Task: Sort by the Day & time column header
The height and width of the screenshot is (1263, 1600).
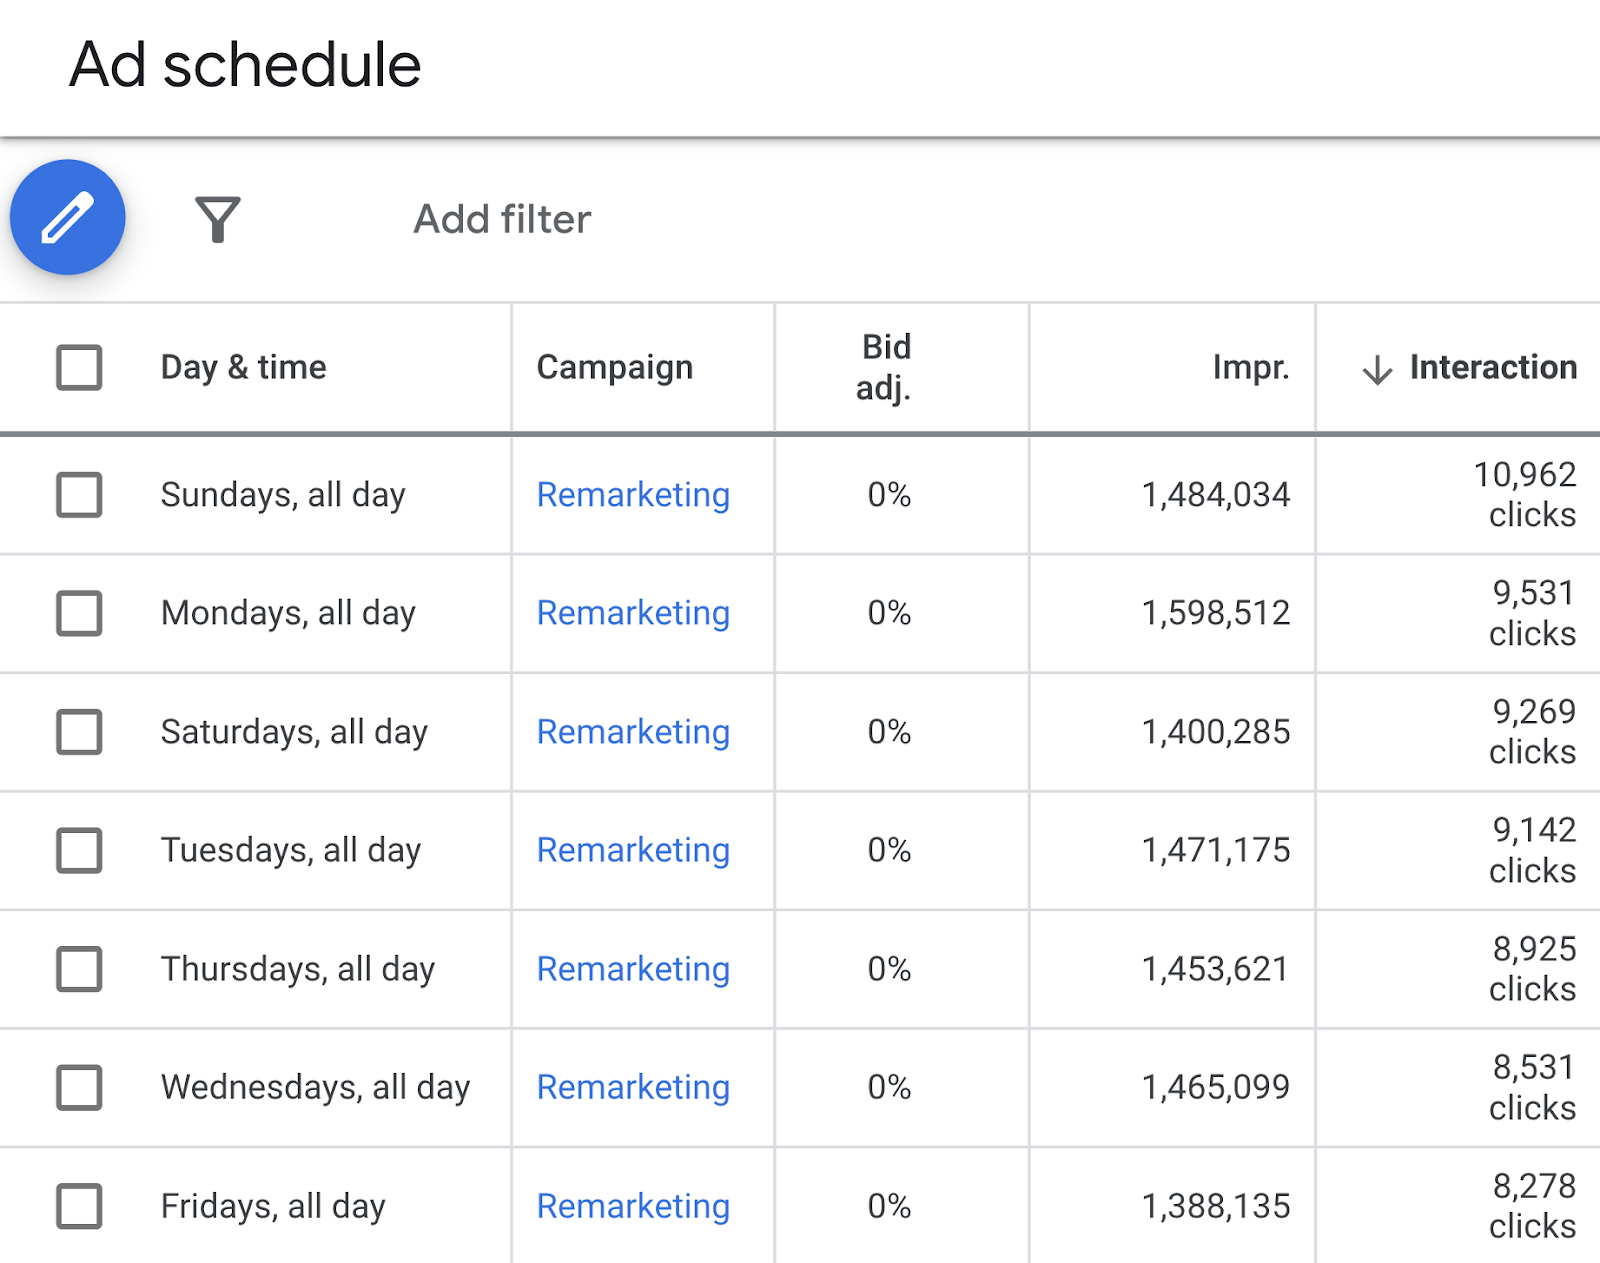Action: [x=243, y=368]
